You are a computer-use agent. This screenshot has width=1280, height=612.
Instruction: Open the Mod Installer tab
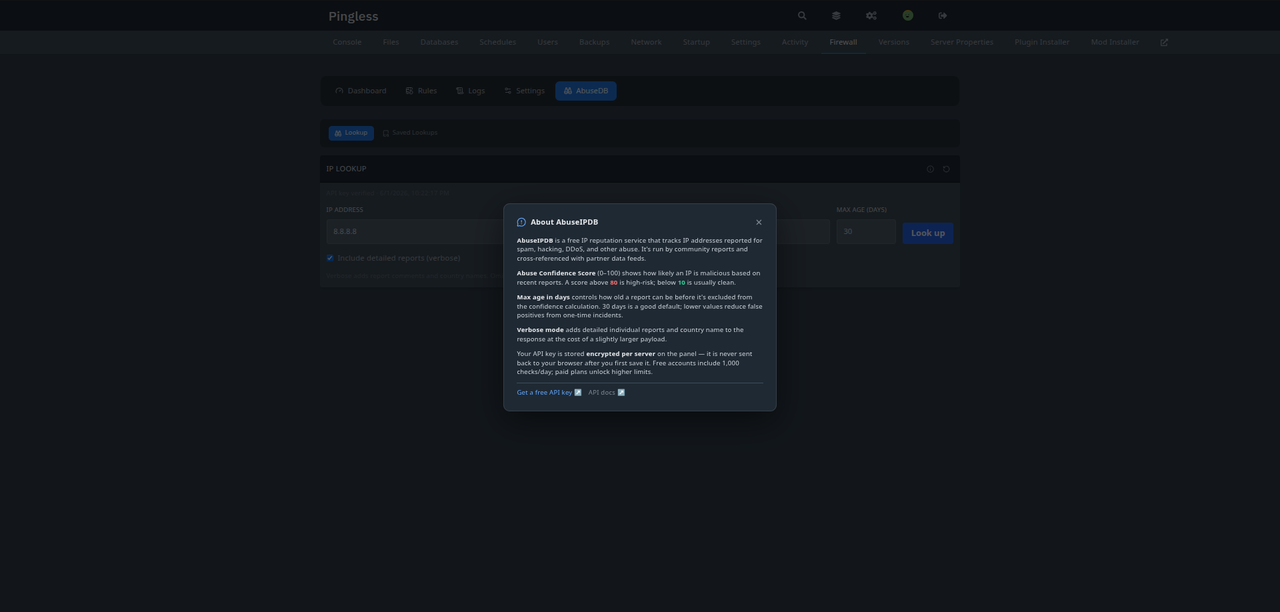[1115, 42]
